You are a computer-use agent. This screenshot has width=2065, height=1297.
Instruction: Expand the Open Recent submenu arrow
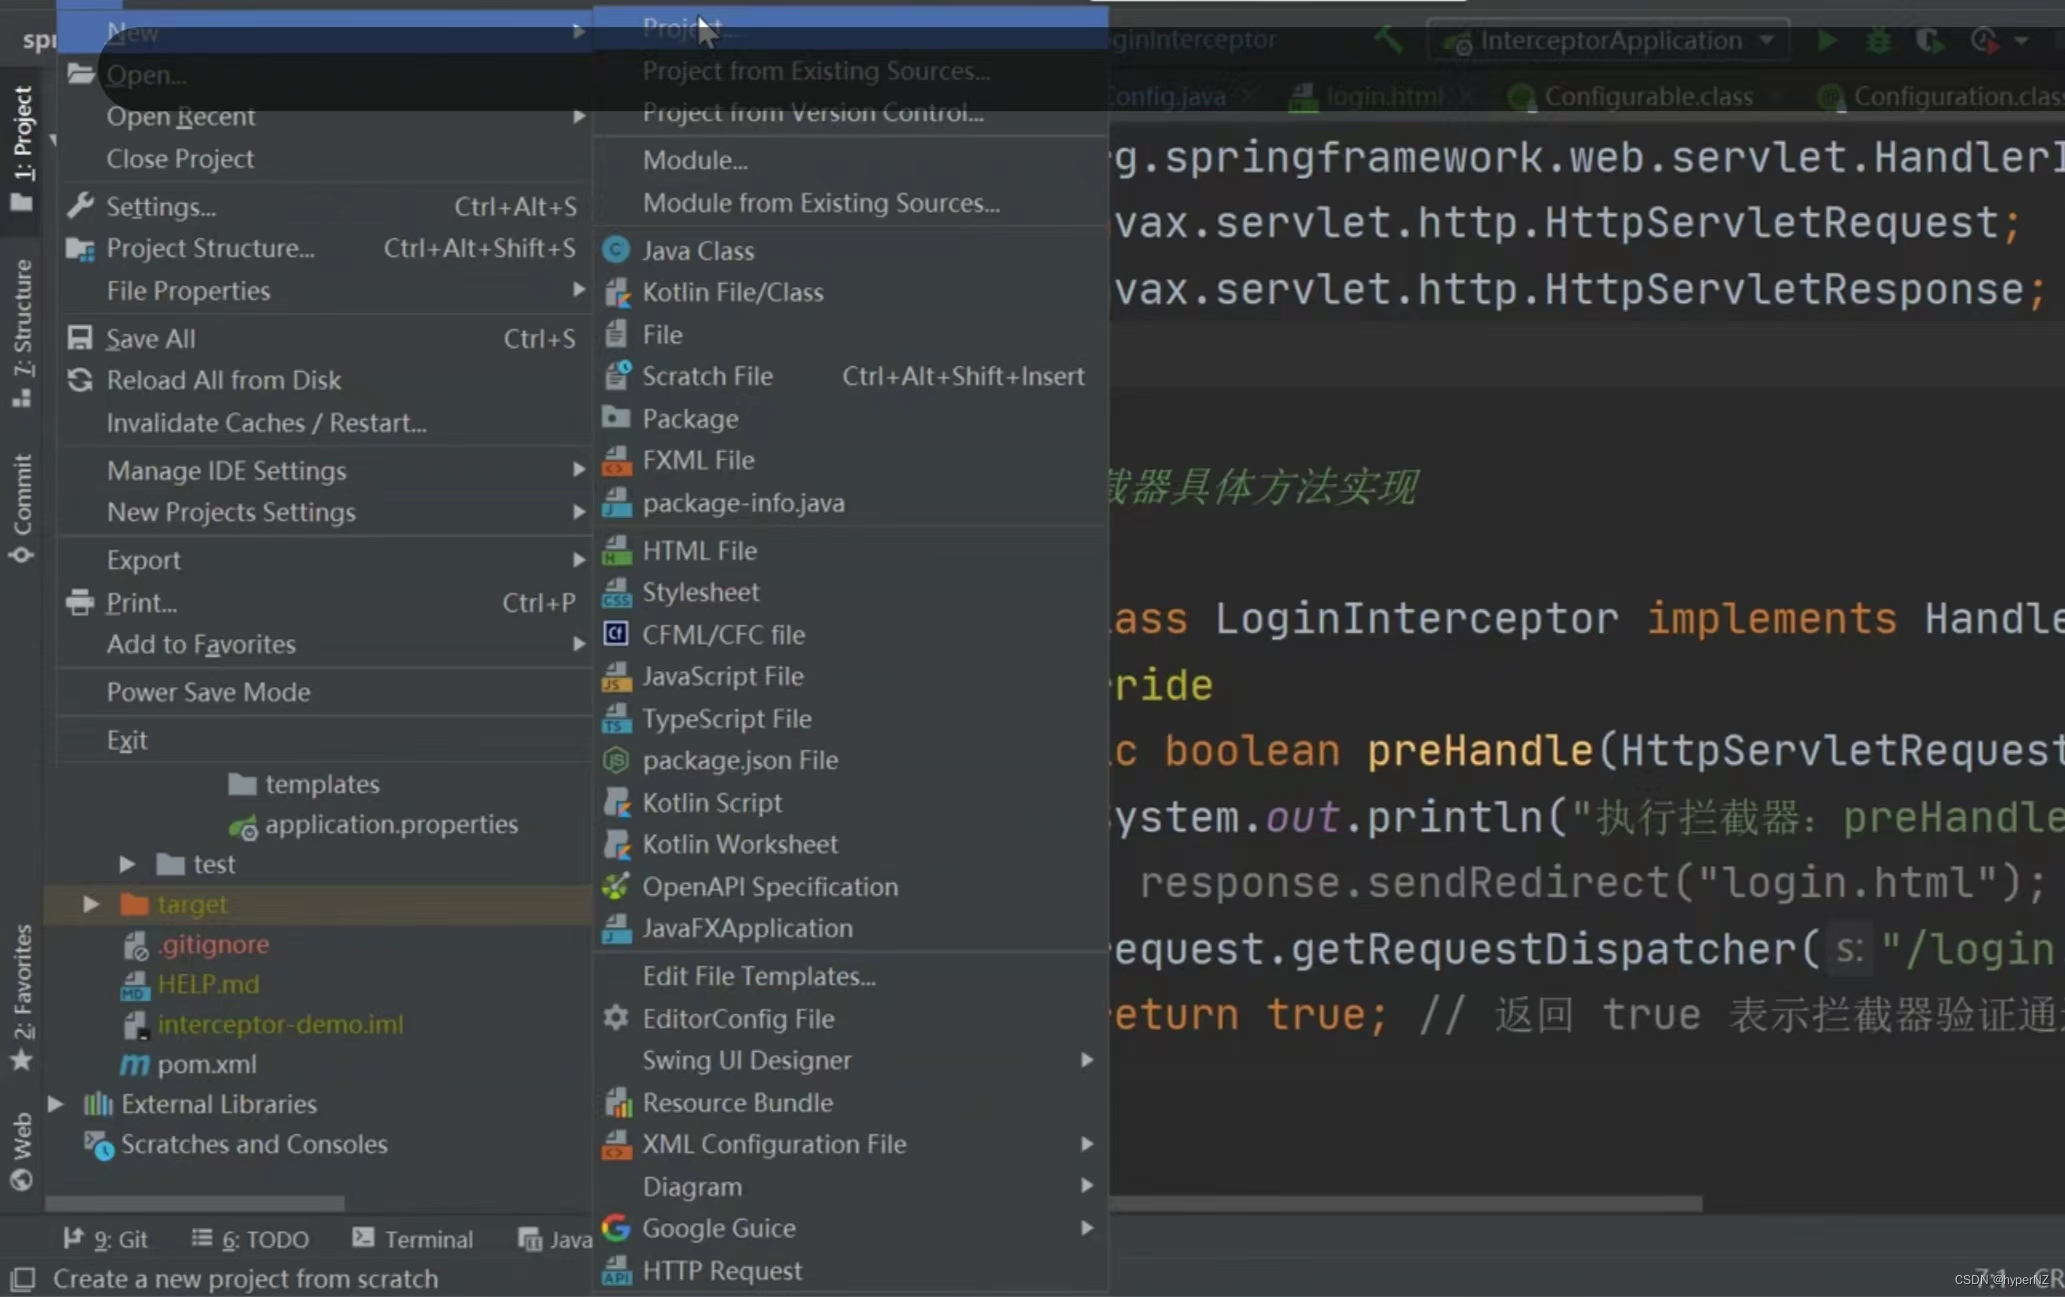pyautogui.click(x=578, y=116)
